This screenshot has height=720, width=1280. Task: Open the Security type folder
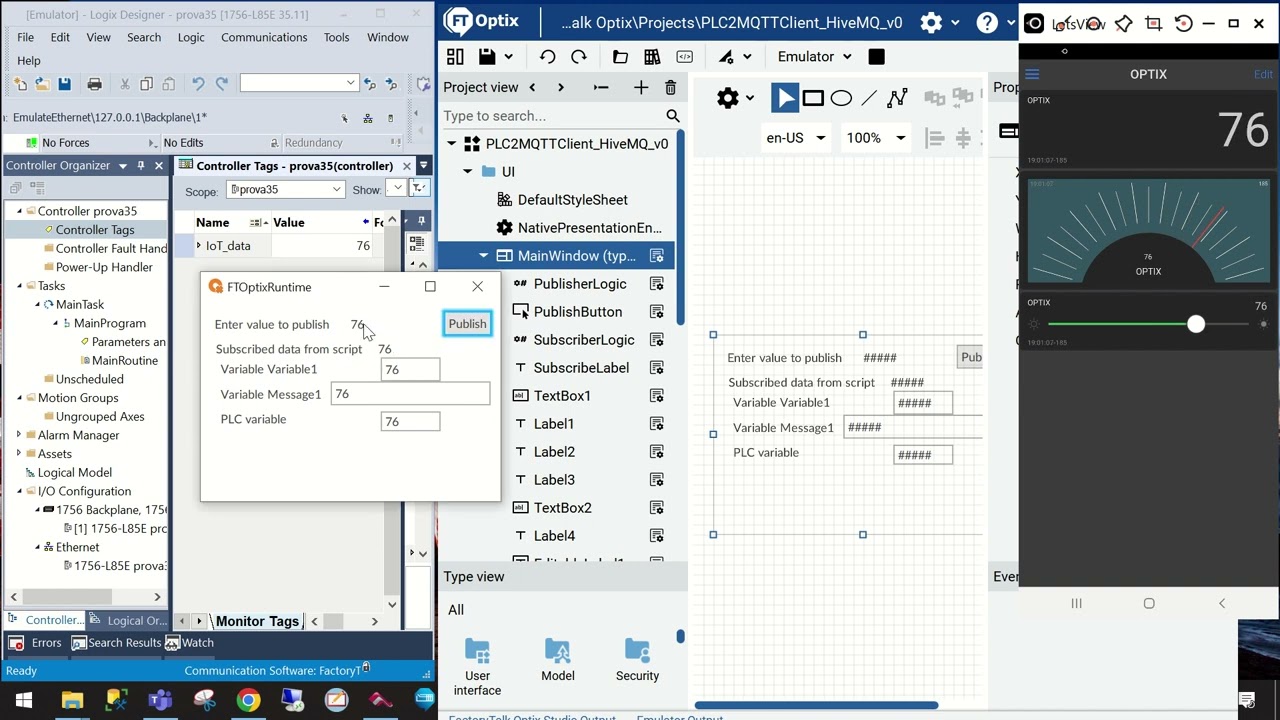tap(637, 661)
